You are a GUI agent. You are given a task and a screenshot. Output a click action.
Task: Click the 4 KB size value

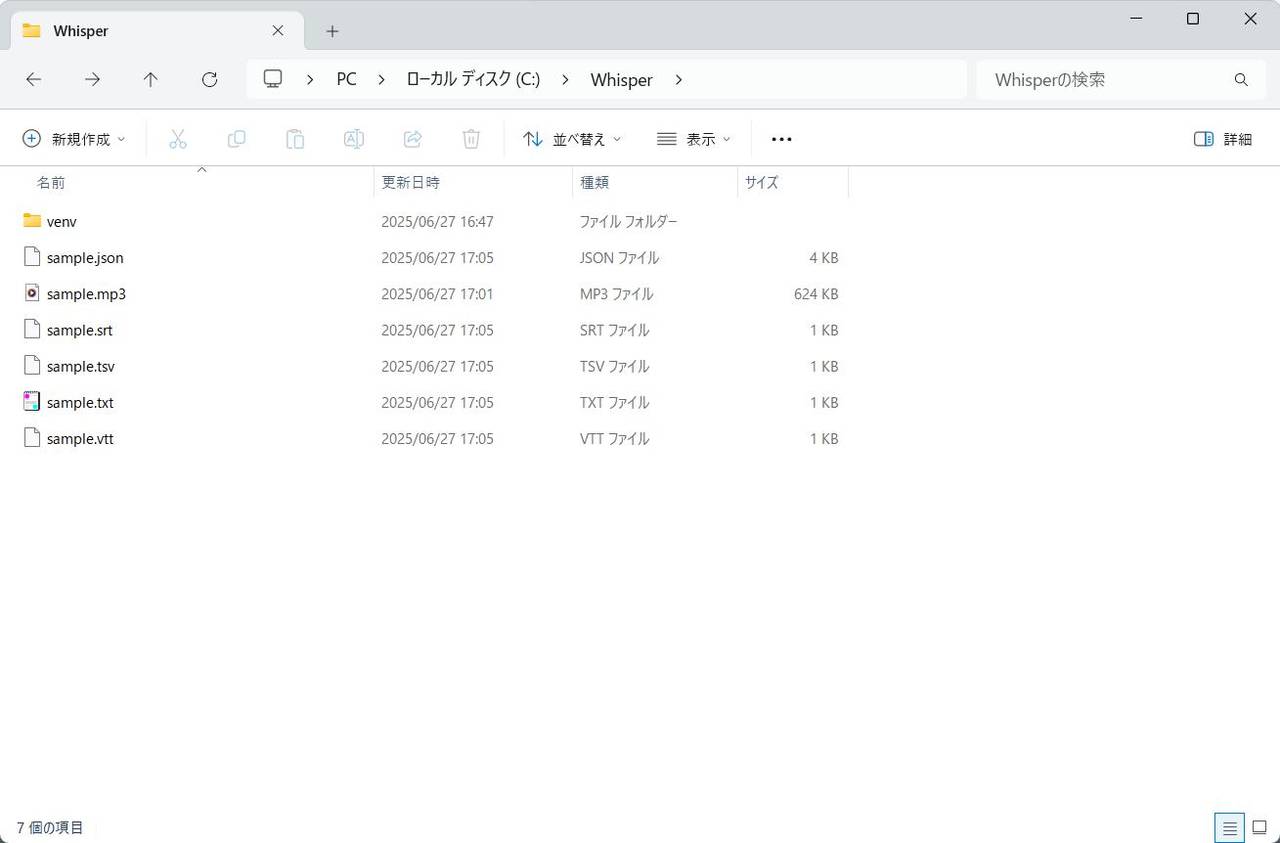[824, 258]
